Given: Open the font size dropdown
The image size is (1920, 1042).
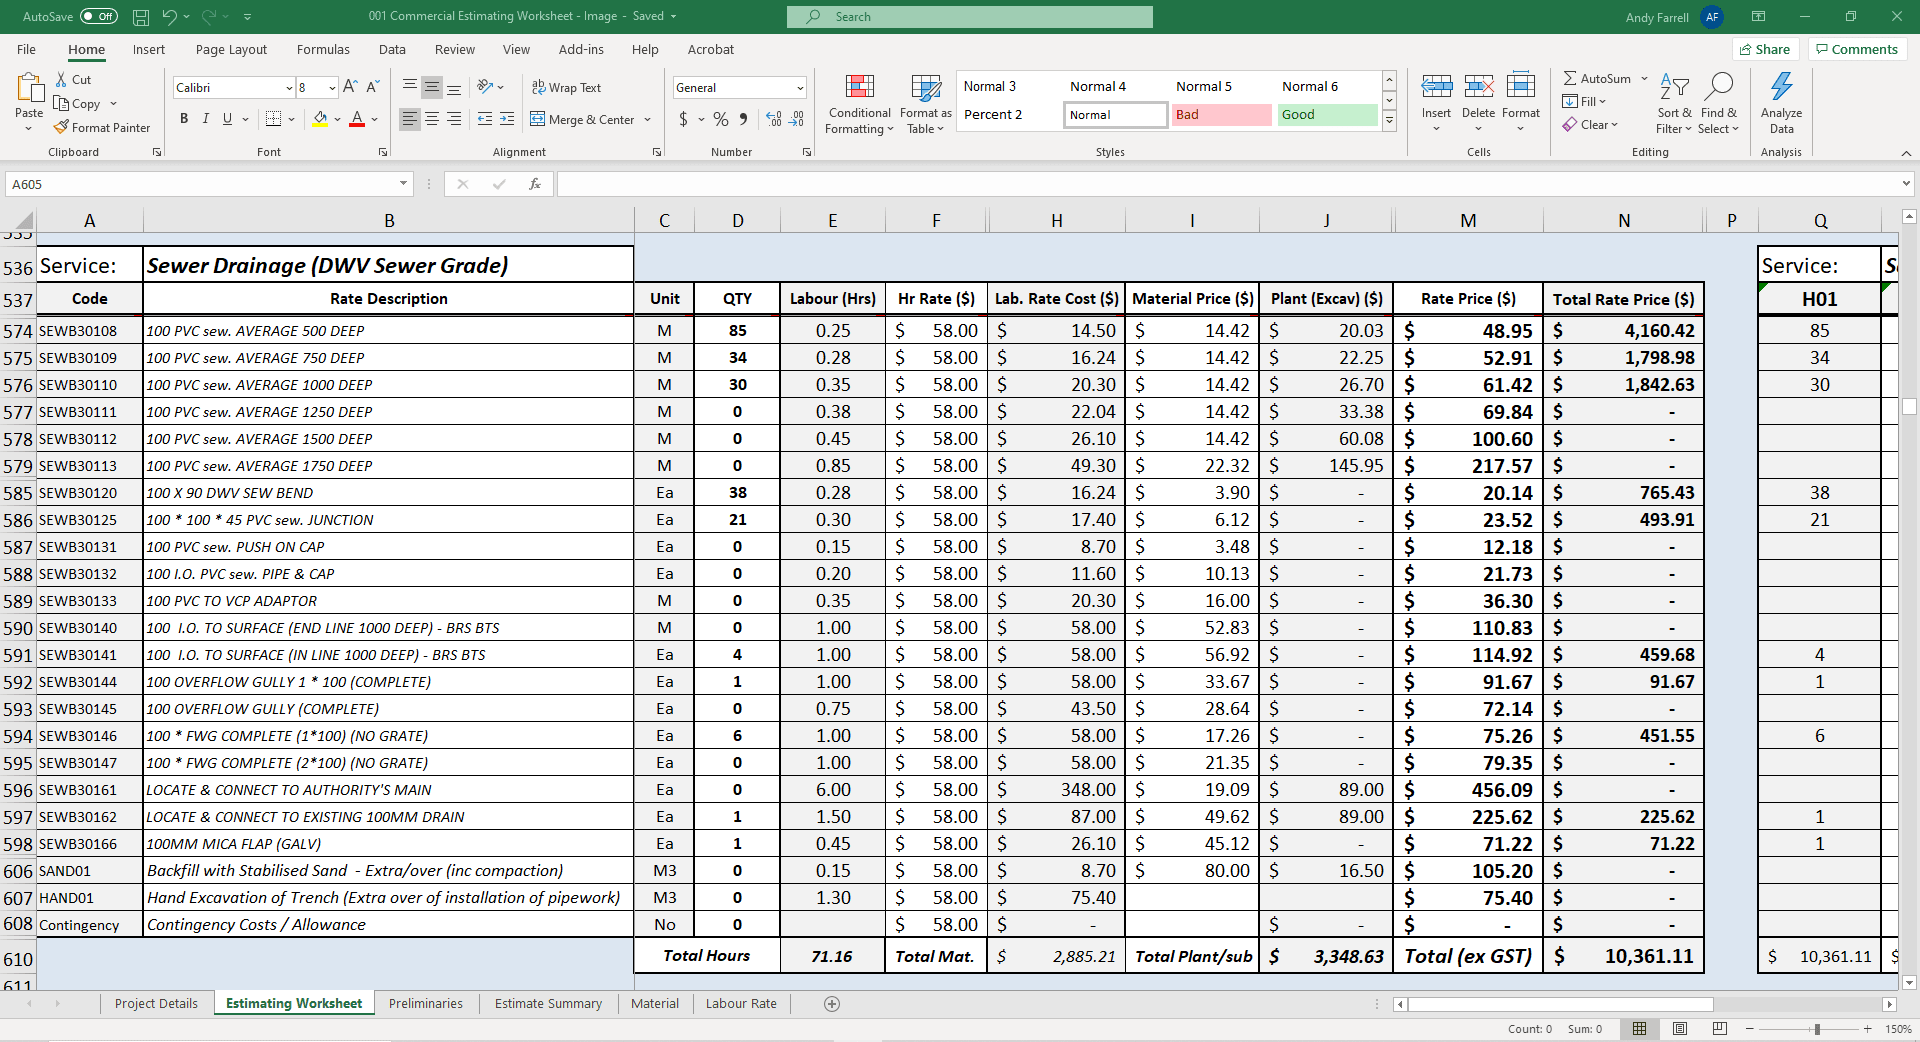Looking at the screenshot, I should pyautogui.click(x=332, y=88).
